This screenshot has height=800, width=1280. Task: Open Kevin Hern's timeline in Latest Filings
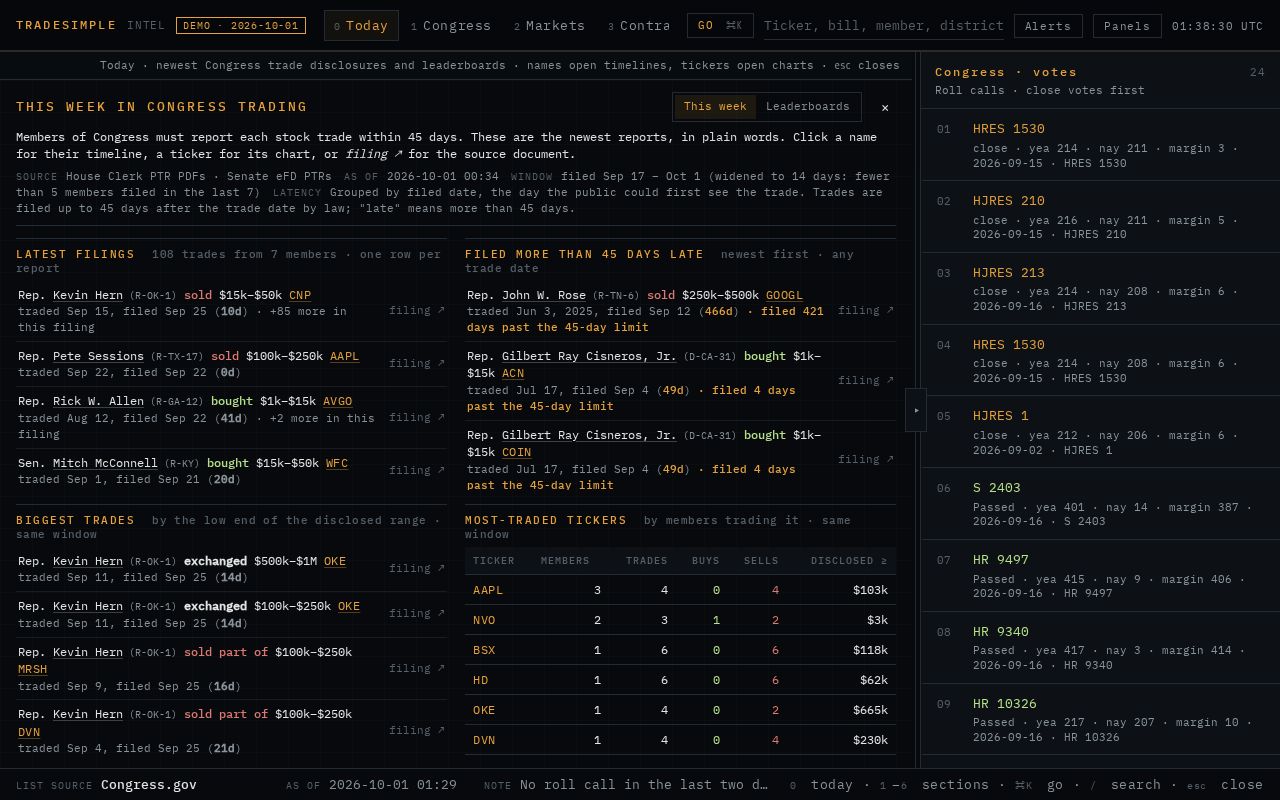click(88, 295)
